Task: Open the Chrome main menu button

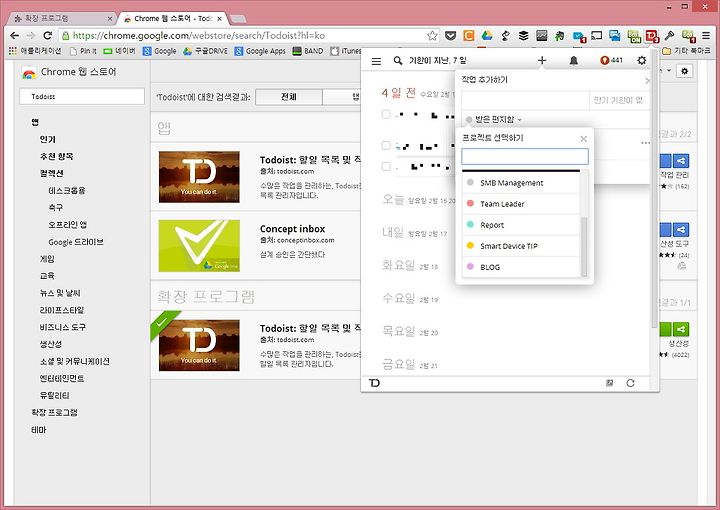Action: [706, 35]
